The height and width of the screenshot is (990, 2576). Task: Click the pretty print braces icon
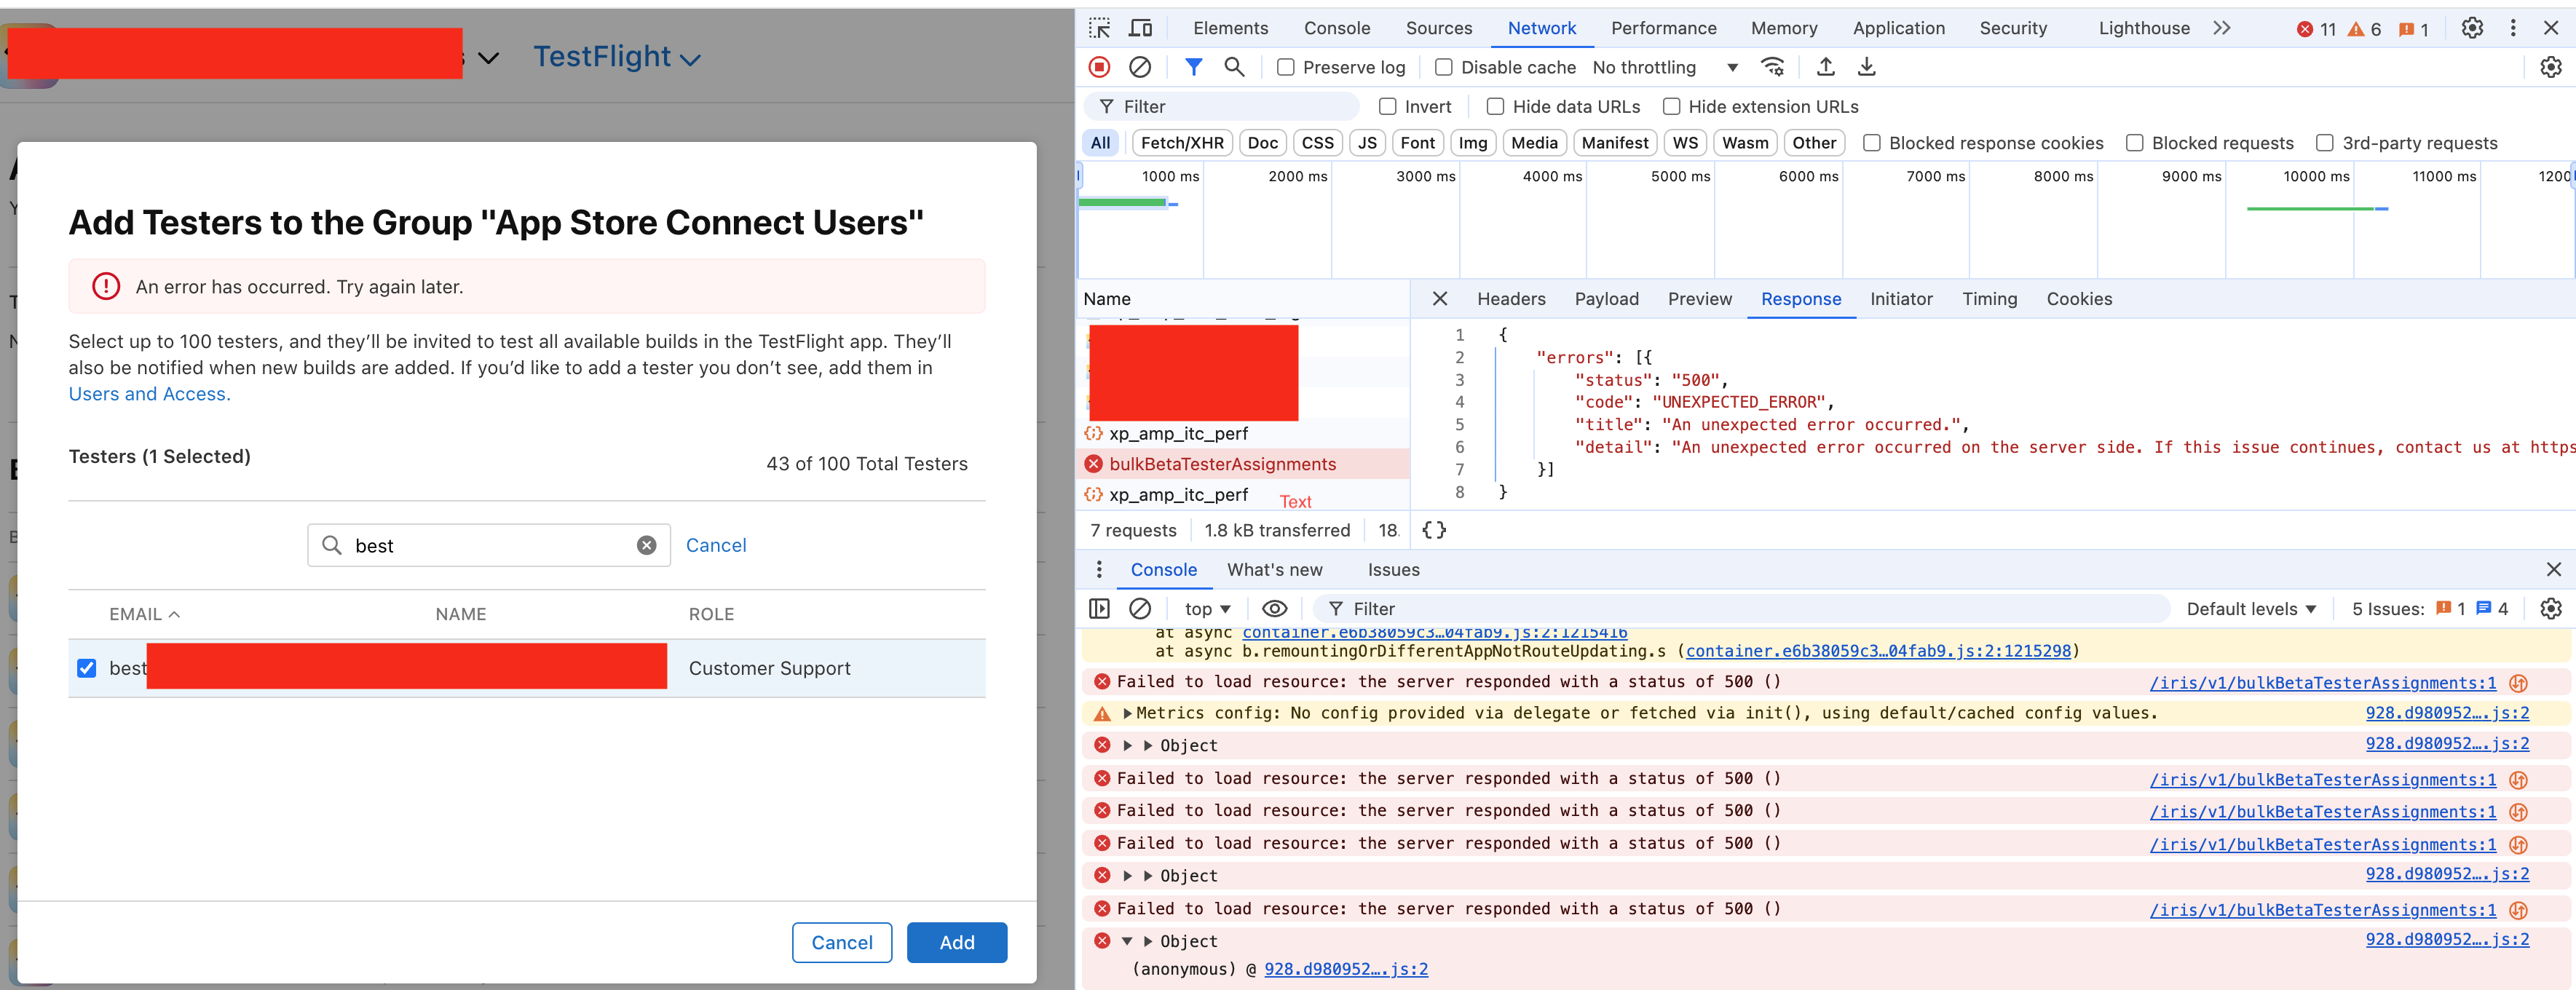1433,530
